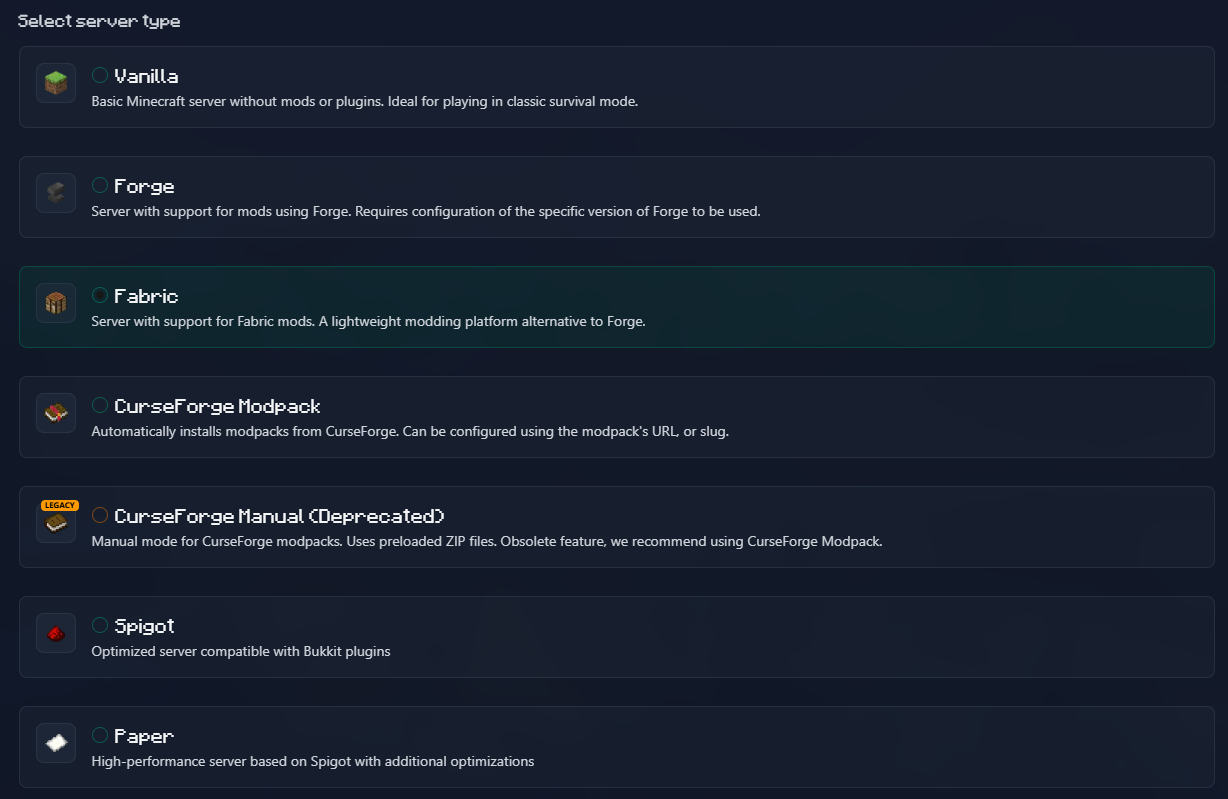Image resolution: width=1228 pixels, height=799 pixels.
Task: Click the Paper high-performance server description
Action: point(312,761)
